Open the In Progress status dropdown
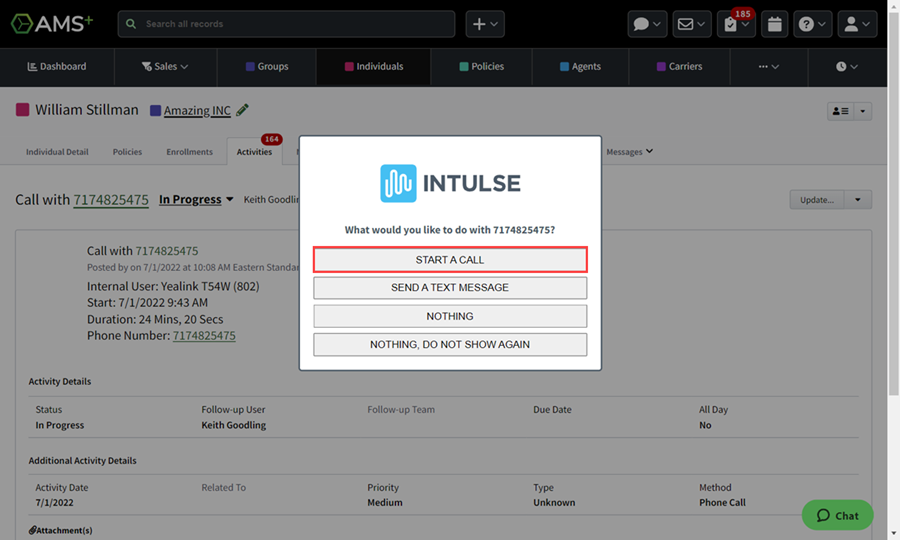This screenshot has height=540, width=900. coord(196,200)
